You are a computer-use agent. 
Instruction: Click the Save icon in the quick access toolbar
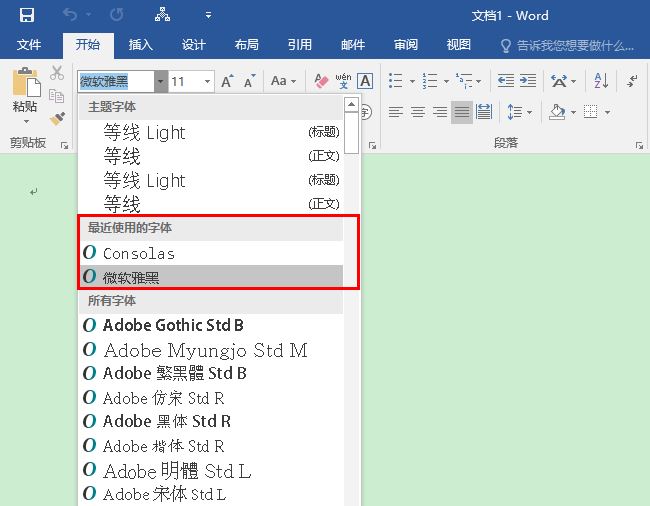tap(27, 15)
